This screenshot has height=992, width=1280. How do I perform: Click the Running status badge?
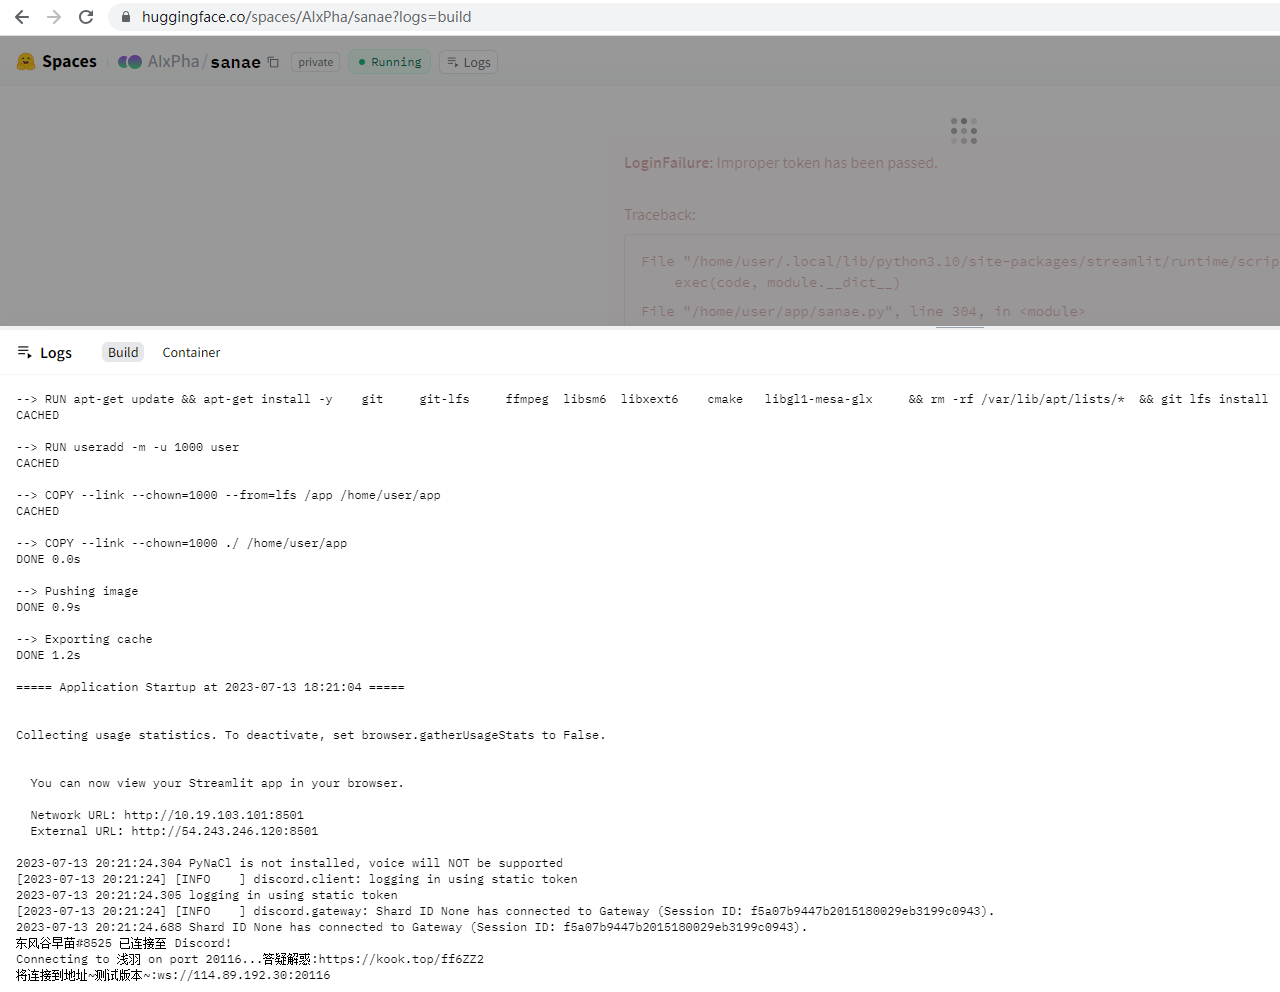389,61
